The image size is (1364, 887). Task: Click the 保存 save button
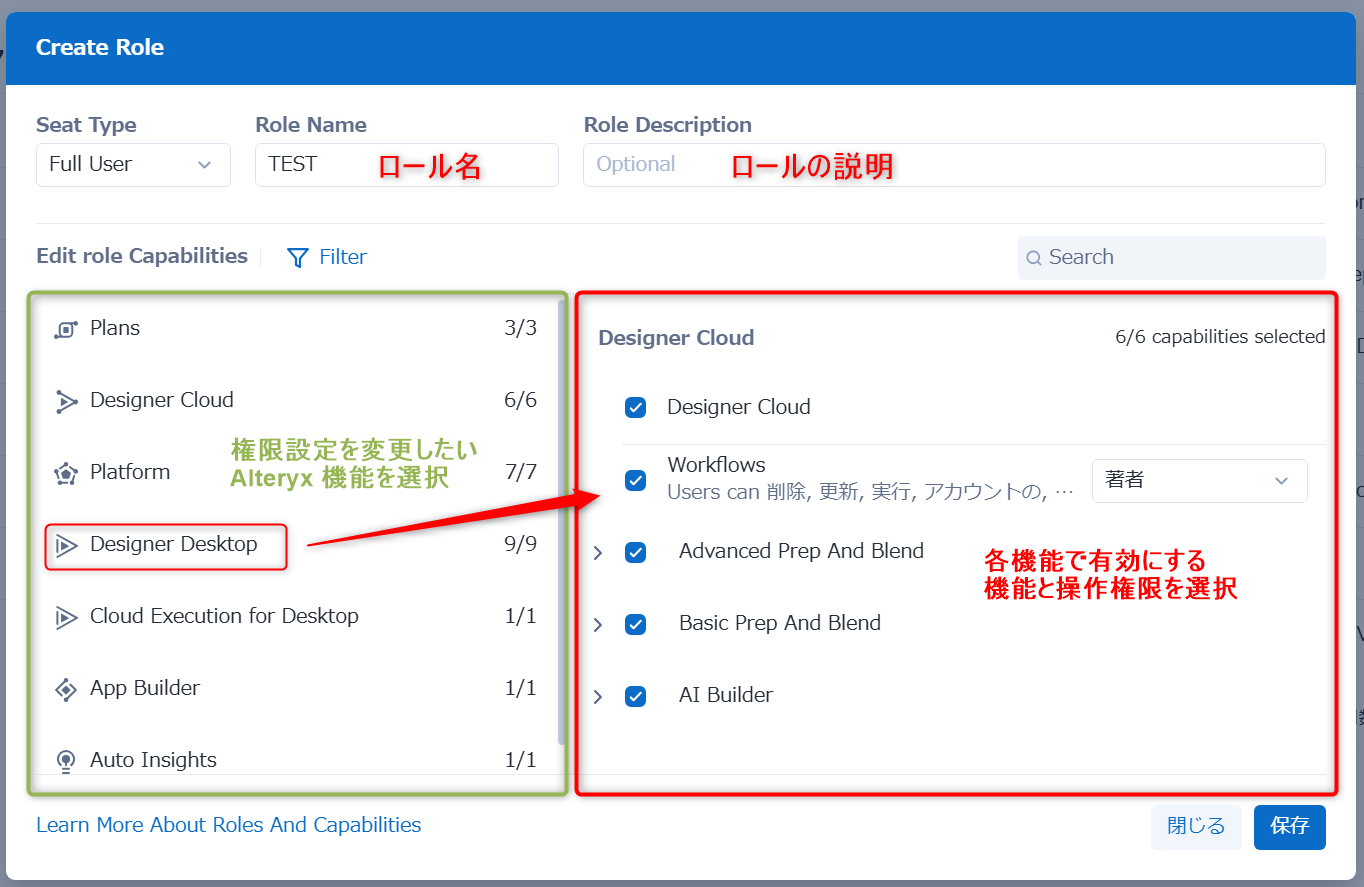coord(1289,827)
